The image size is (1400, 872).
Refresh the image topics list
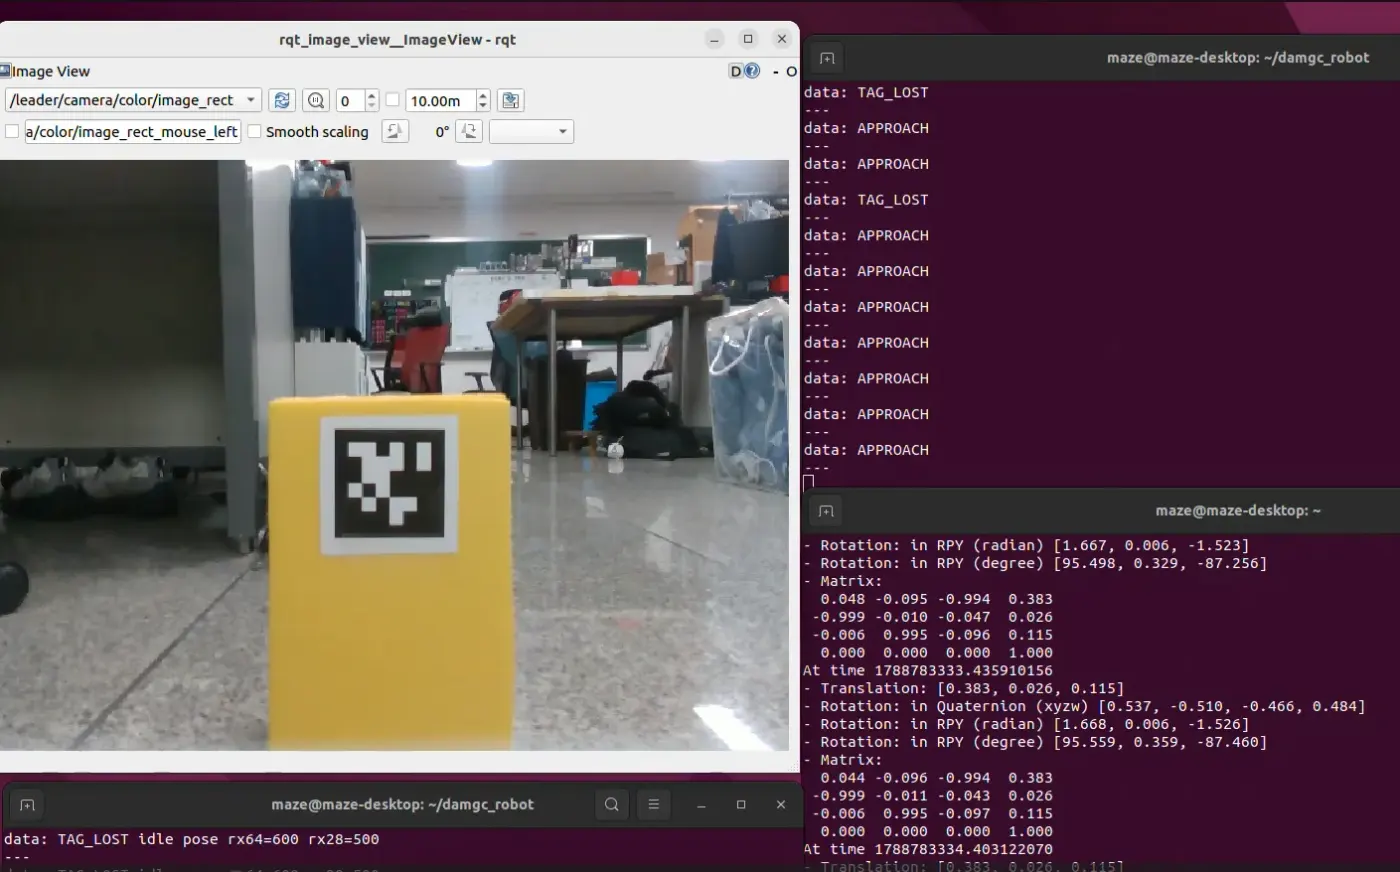point(282,100)
